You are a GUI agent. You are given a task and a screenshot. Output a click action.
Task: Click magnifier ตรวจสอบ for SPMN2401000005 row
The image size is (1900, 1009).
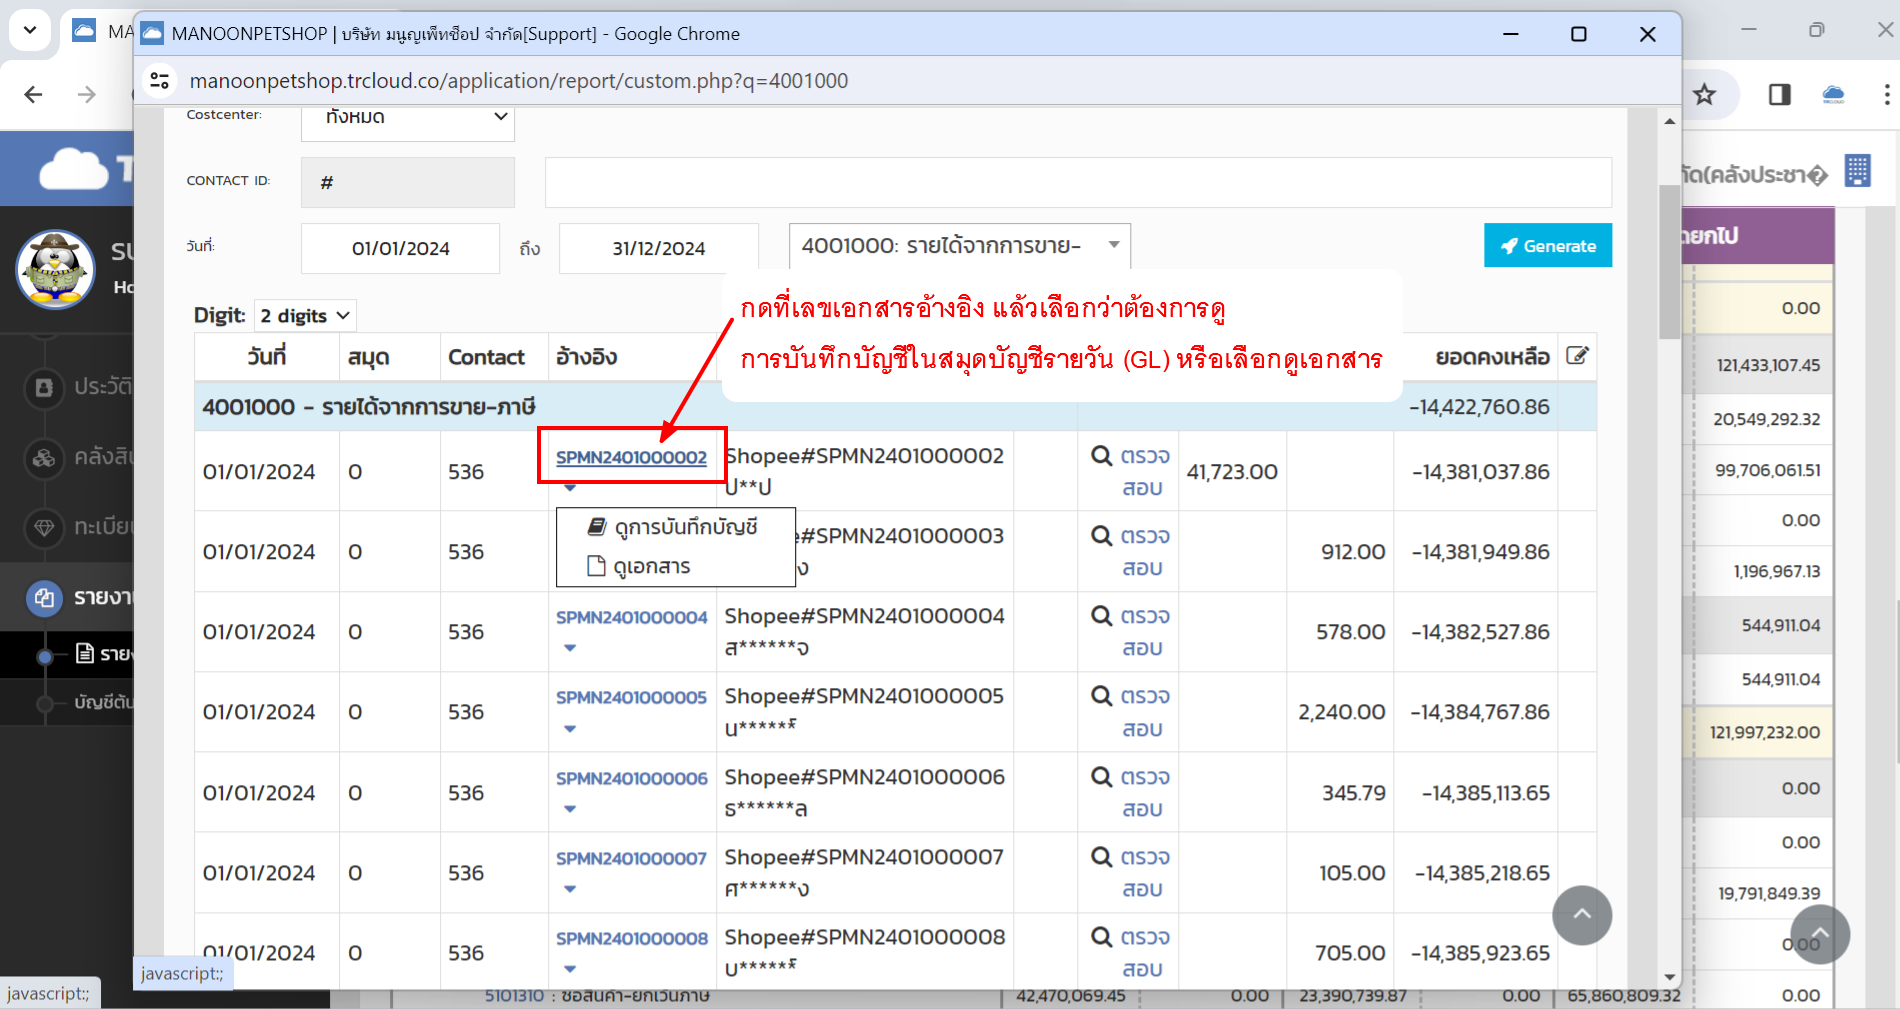1130,712
